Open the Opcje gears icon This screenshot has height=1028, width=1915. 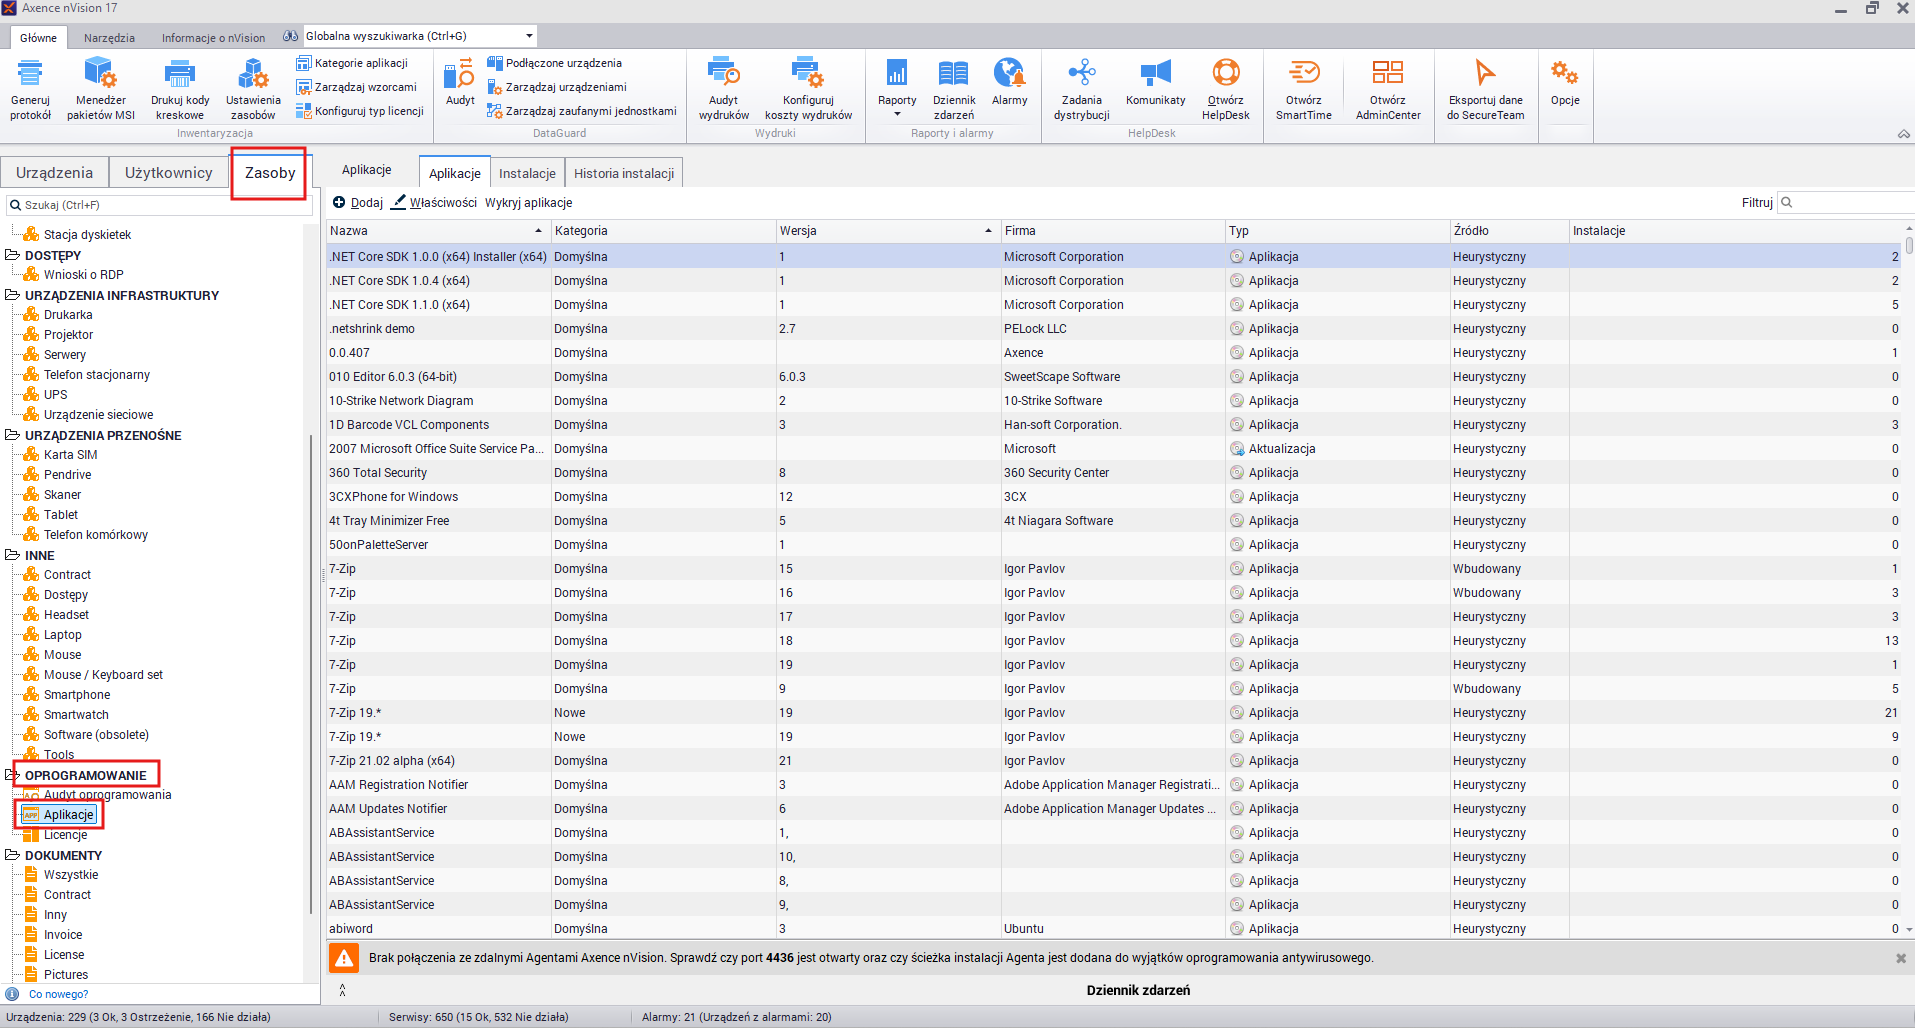click(1565, 75)
